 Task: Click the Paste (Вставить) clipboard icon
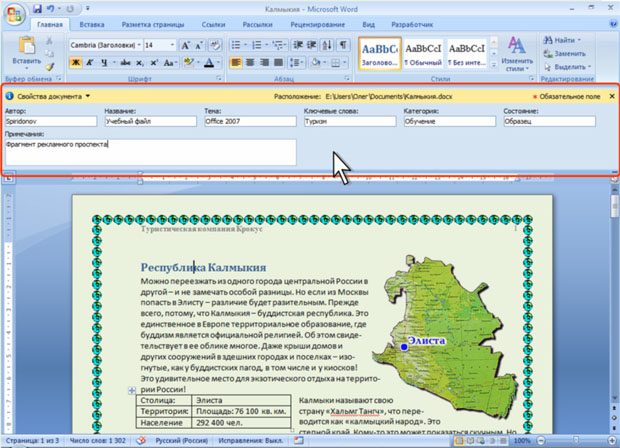[26, 45]
